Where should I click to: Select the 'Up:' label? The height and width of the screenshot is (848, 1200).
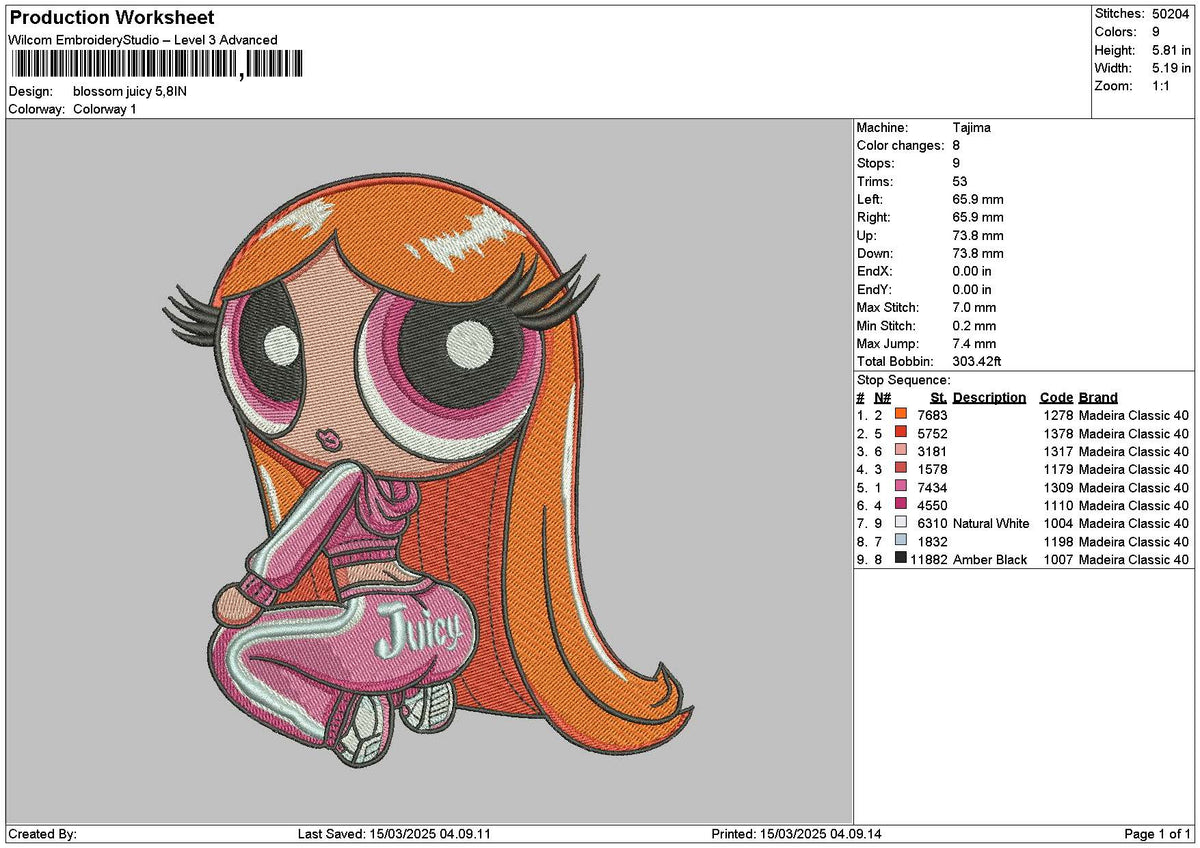(x=868, y=236)
